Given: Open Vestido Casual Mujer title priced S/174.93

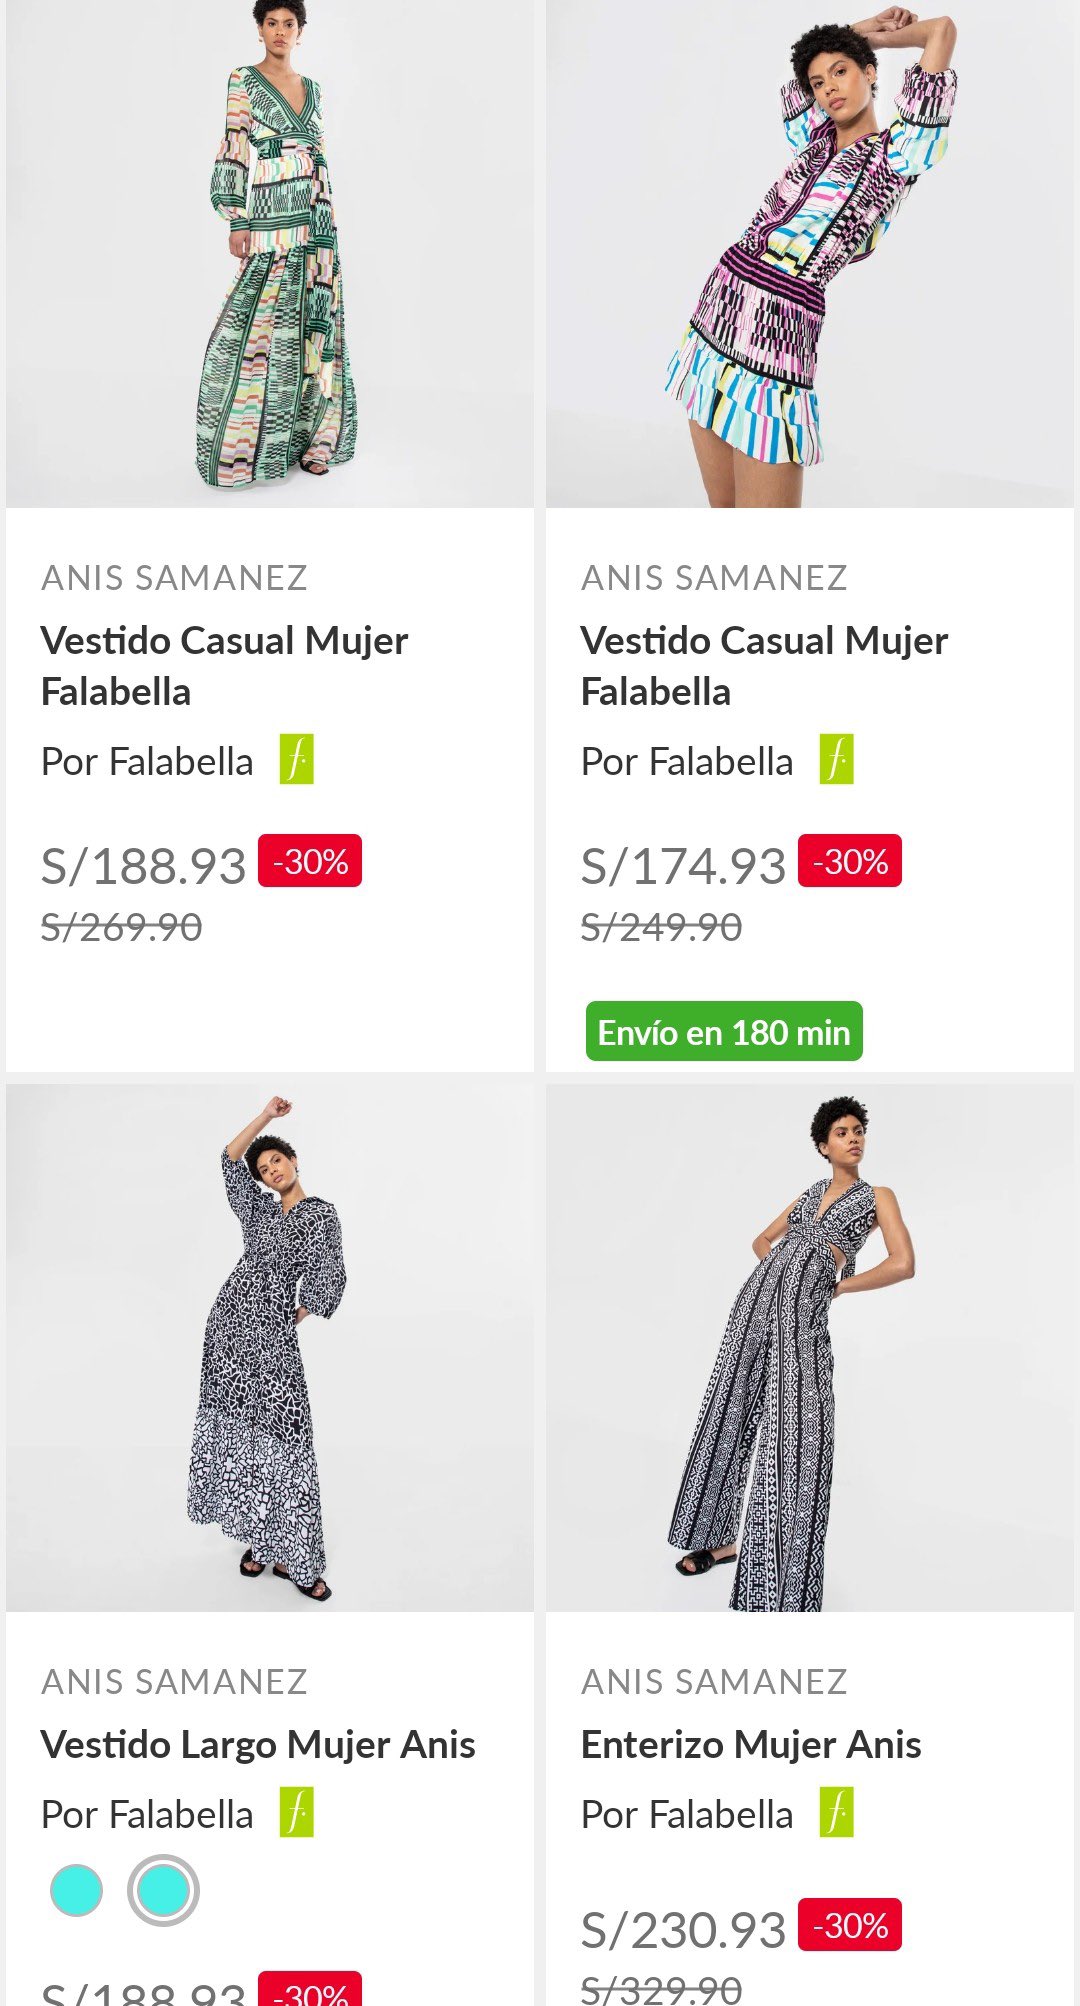Looking at the screenshot, I should 765,665.
